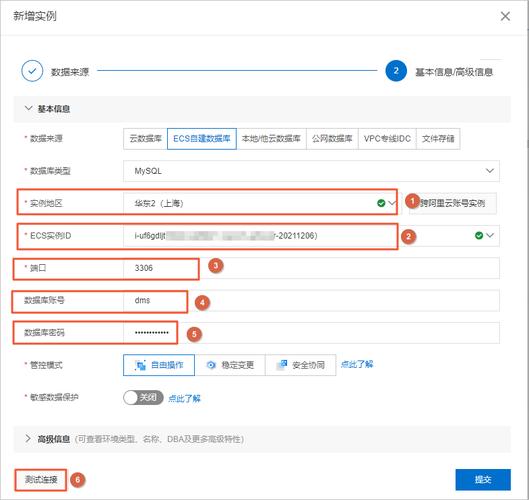Switch to 公网数据库 data source tab

point(332,139)
